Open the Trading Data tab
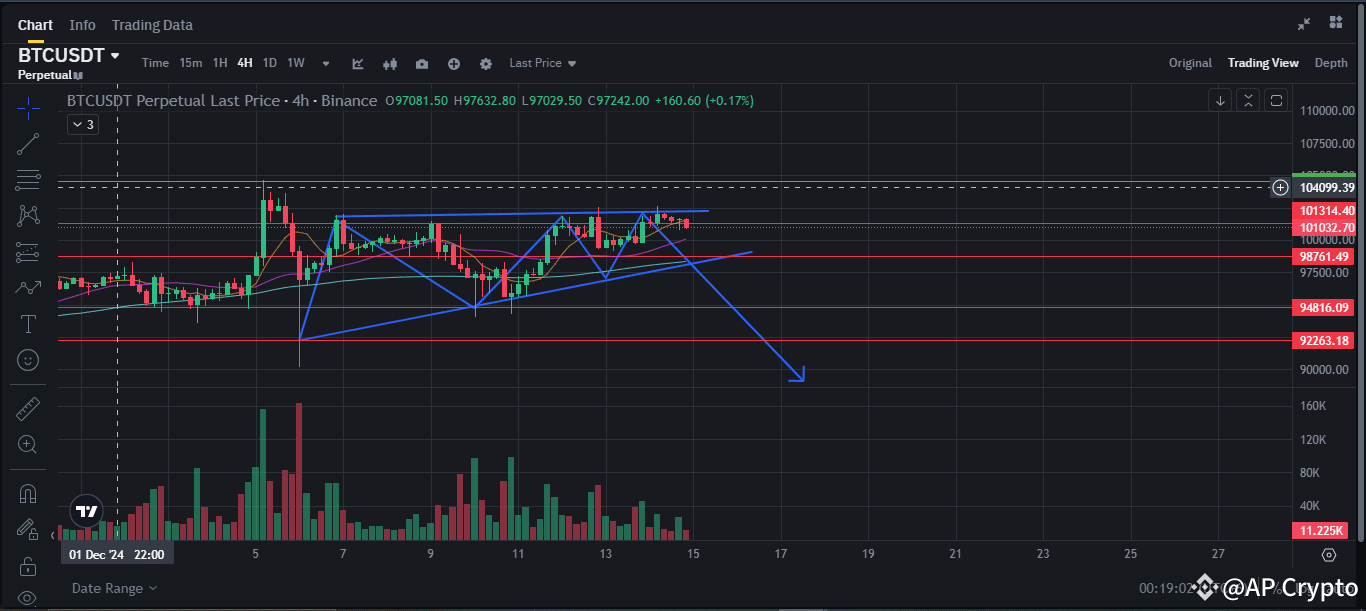The width and height of the screenshot is (1366, 611). click(x=152, y=25)
